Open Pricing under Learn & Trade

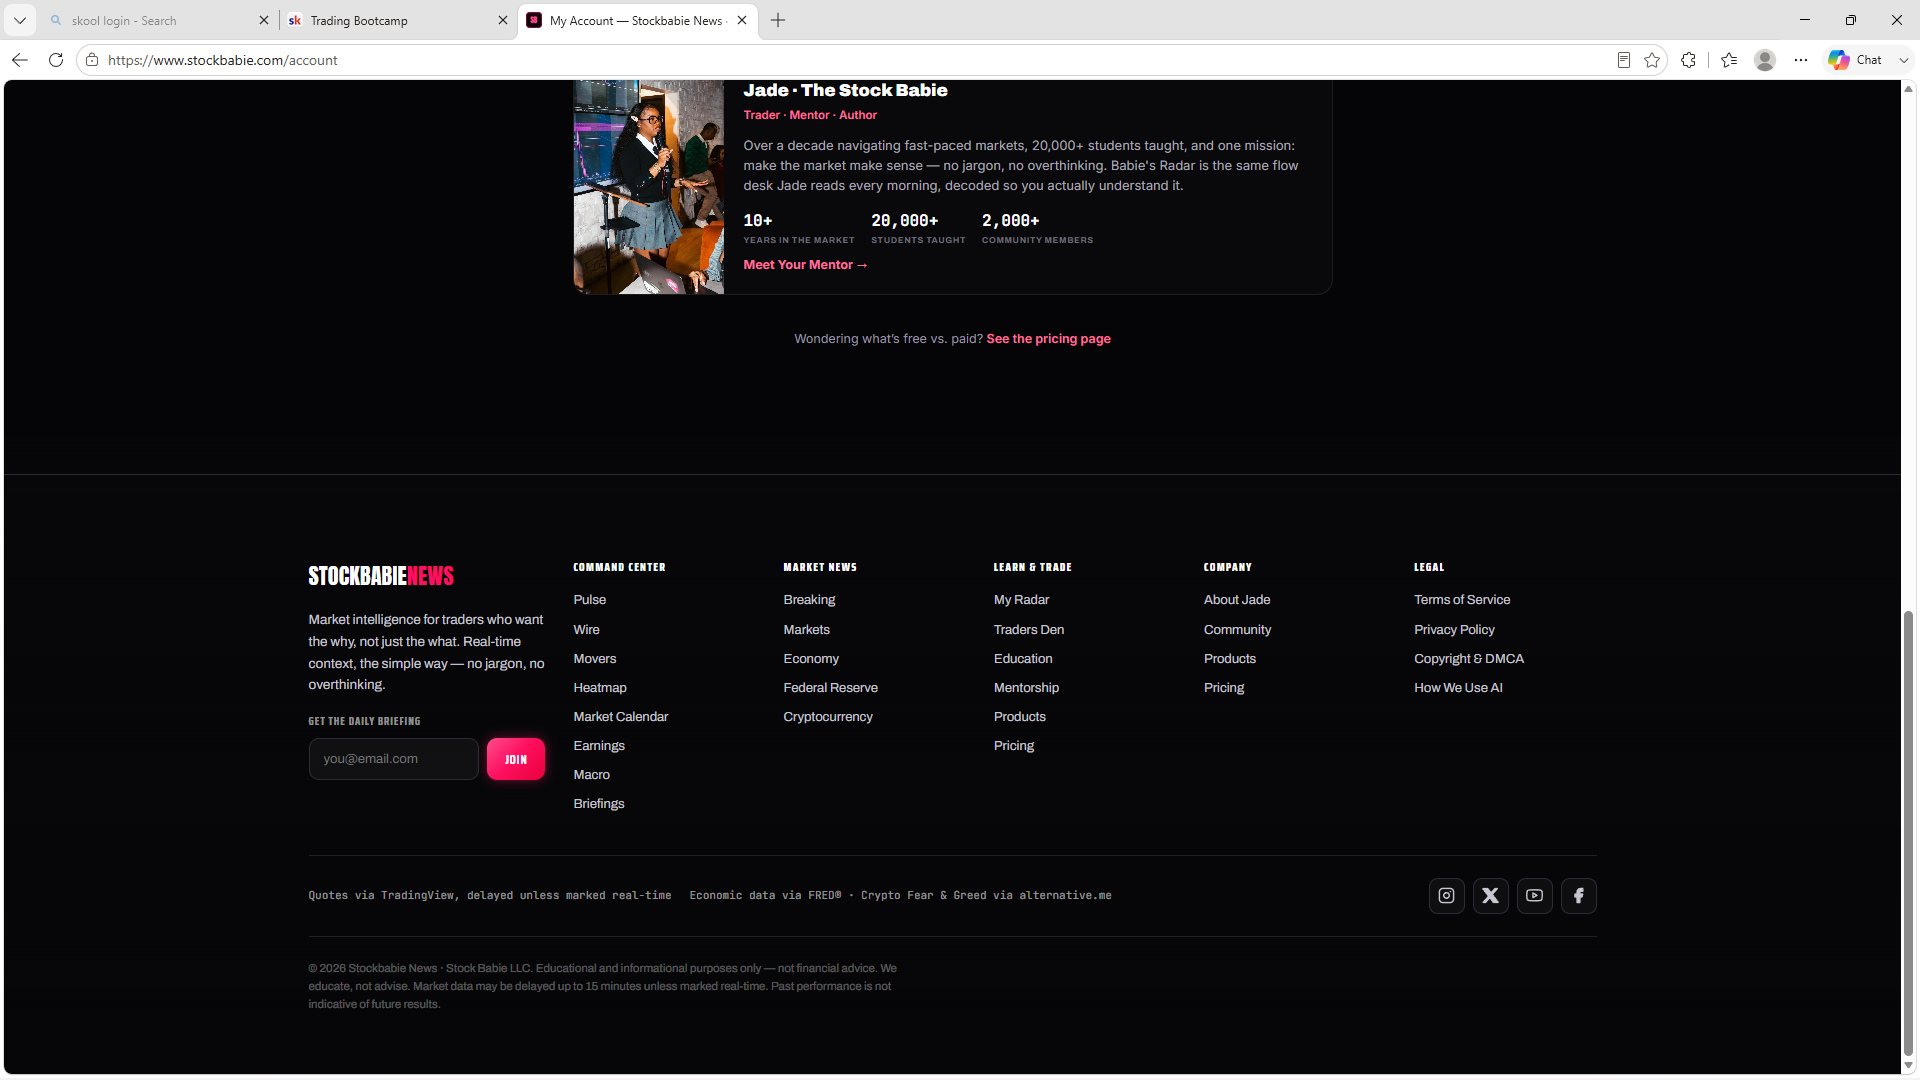click(1014, 746)
